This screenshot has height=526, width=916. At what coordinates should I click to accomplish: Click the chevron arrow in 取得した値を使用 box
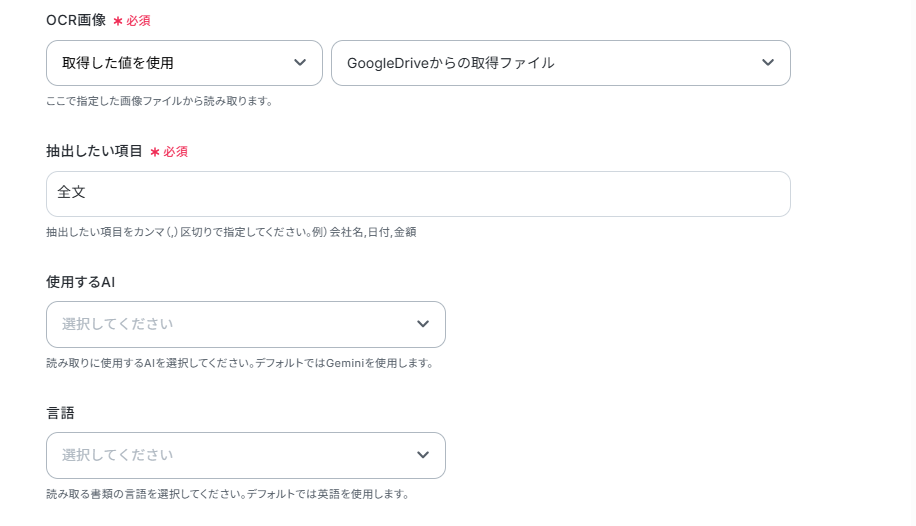pos(300,63)
